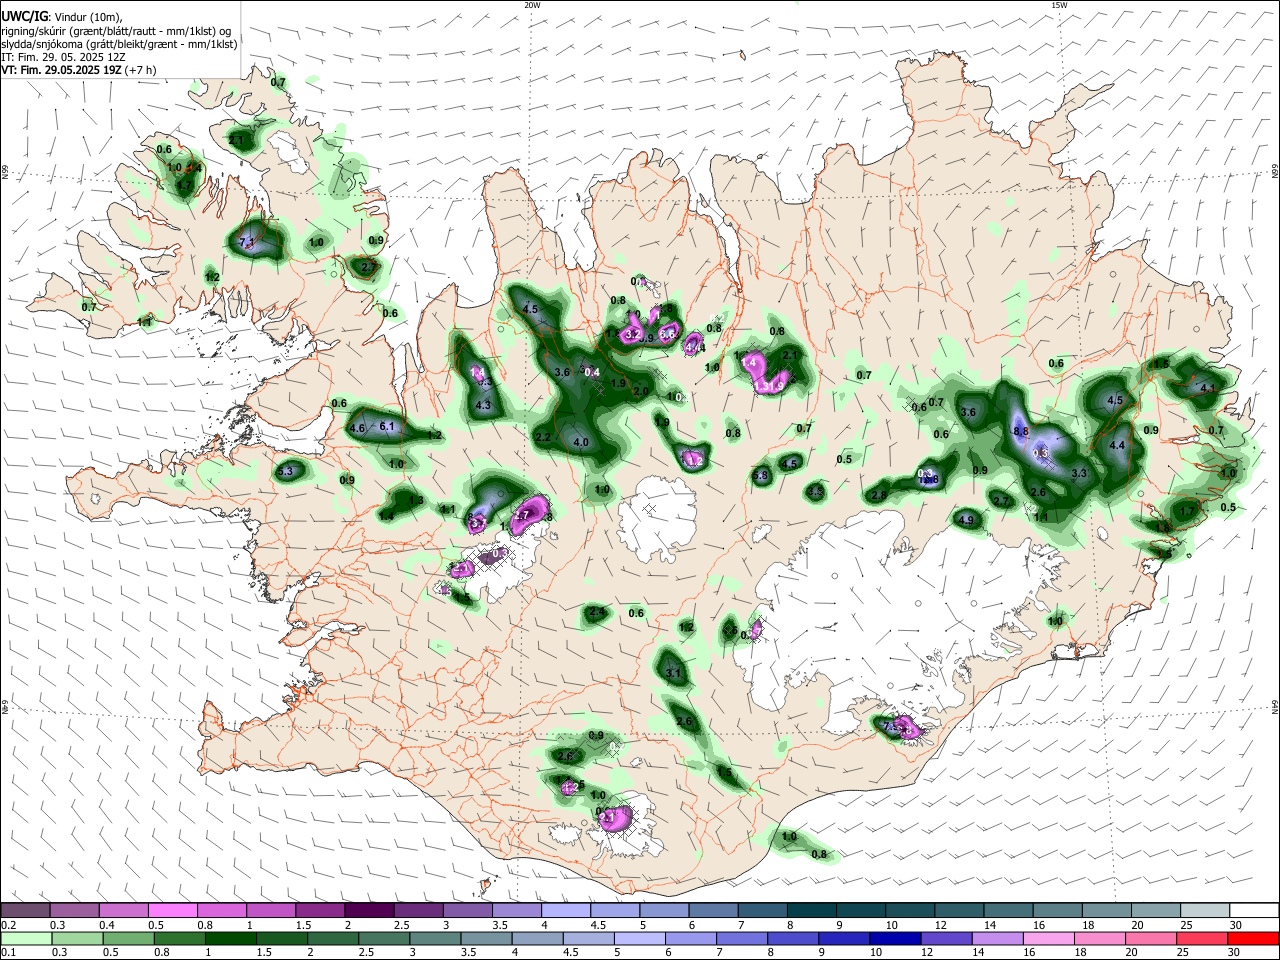This screenshot has height=960, width=1280.
Task: Click the 'UWC/IG: Vindur (10m)' title text
Action: click(62, 17)
